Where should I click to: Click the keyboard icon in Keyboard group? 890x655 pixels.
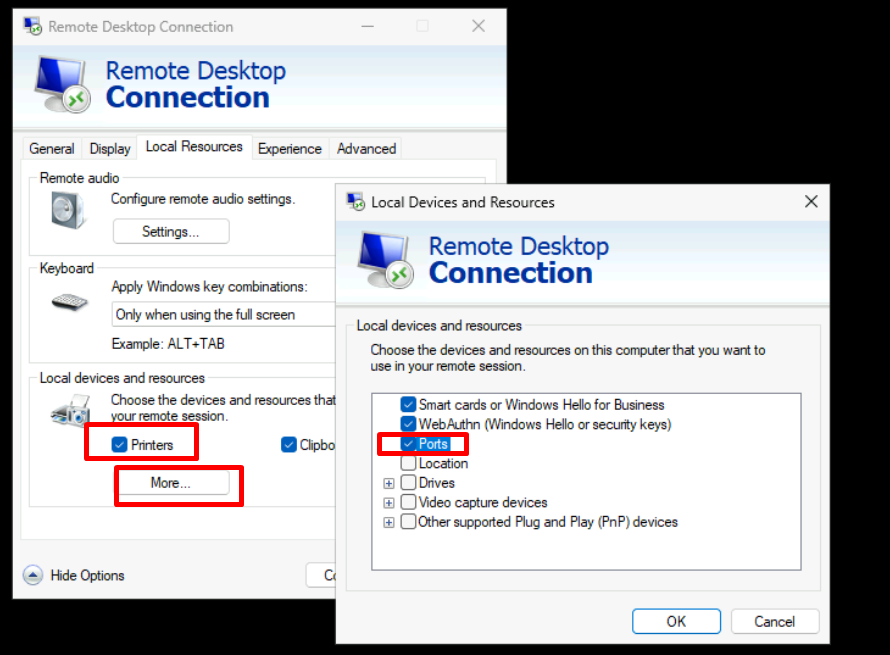click(x=69, y=301)
